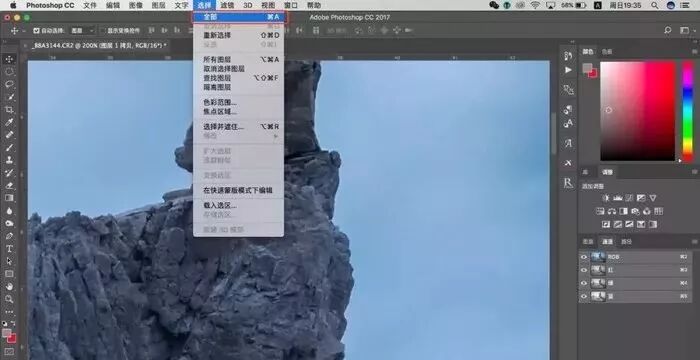Select the Healing Brush tool
Image resolution: width=700 pixels, height=360 pixels.
(9, 134)
